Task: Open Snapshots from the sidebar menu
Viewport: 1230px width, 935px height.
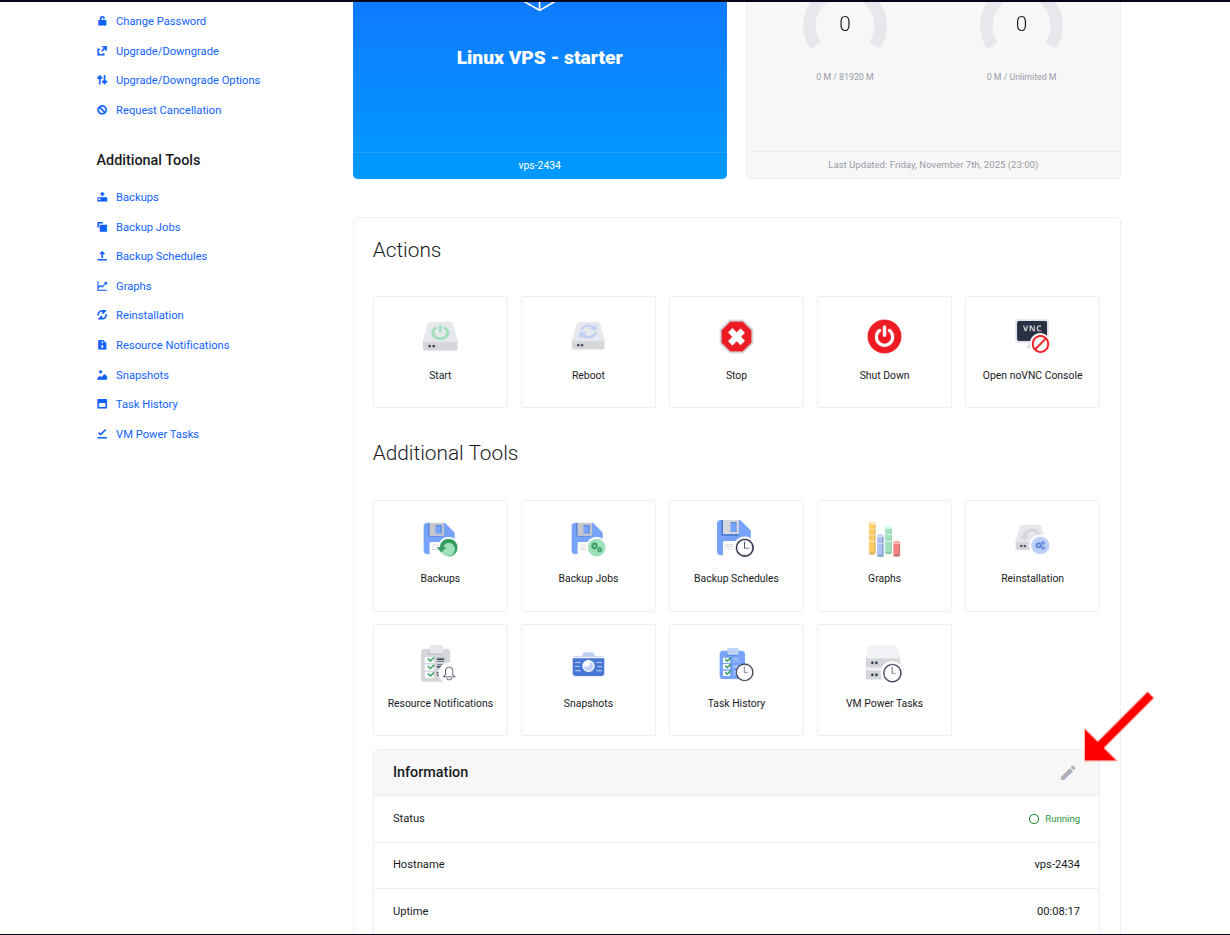Action: pos(140,374)
